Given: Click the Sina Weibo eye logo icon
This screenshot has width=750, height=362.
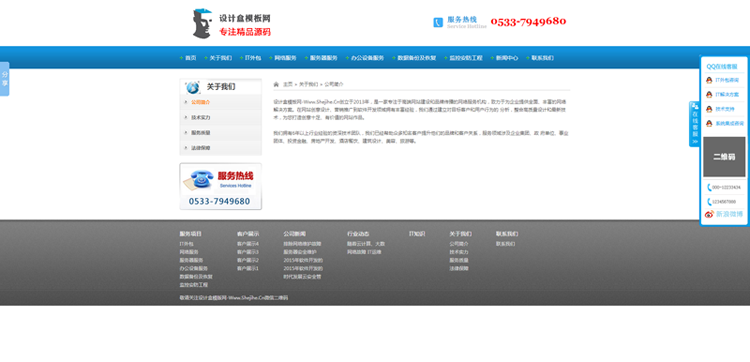Looking at the screenshot, I should coord(709,214).
